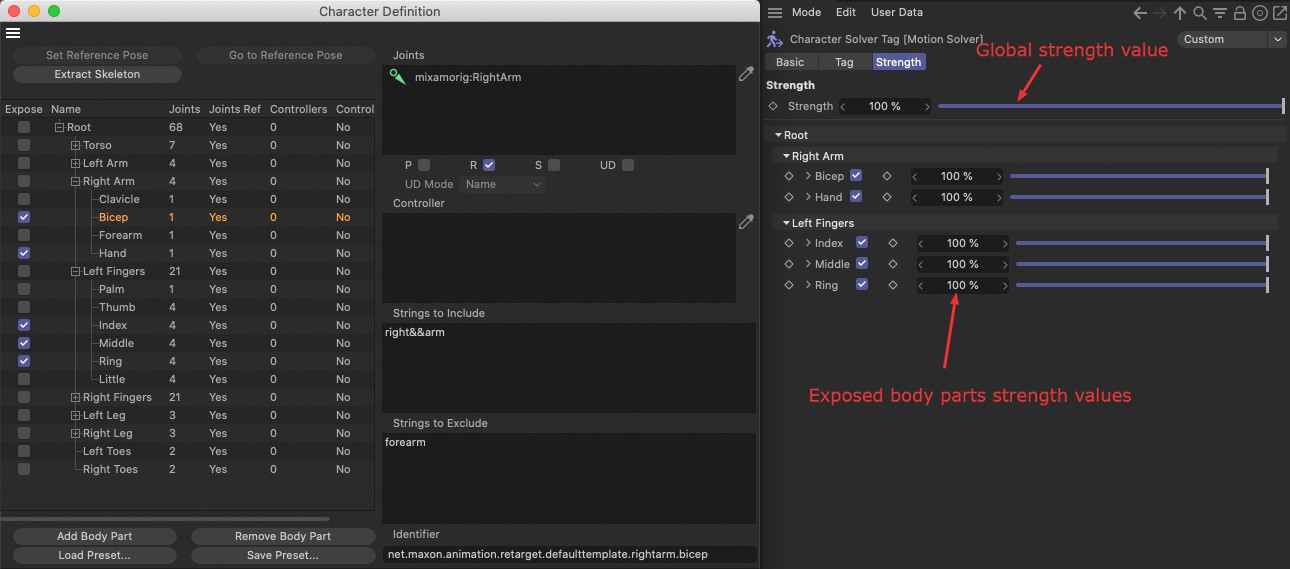Click the Hand strength value keyframe diamond
The image size is (1290, 569).
click(x=886, y=197)
